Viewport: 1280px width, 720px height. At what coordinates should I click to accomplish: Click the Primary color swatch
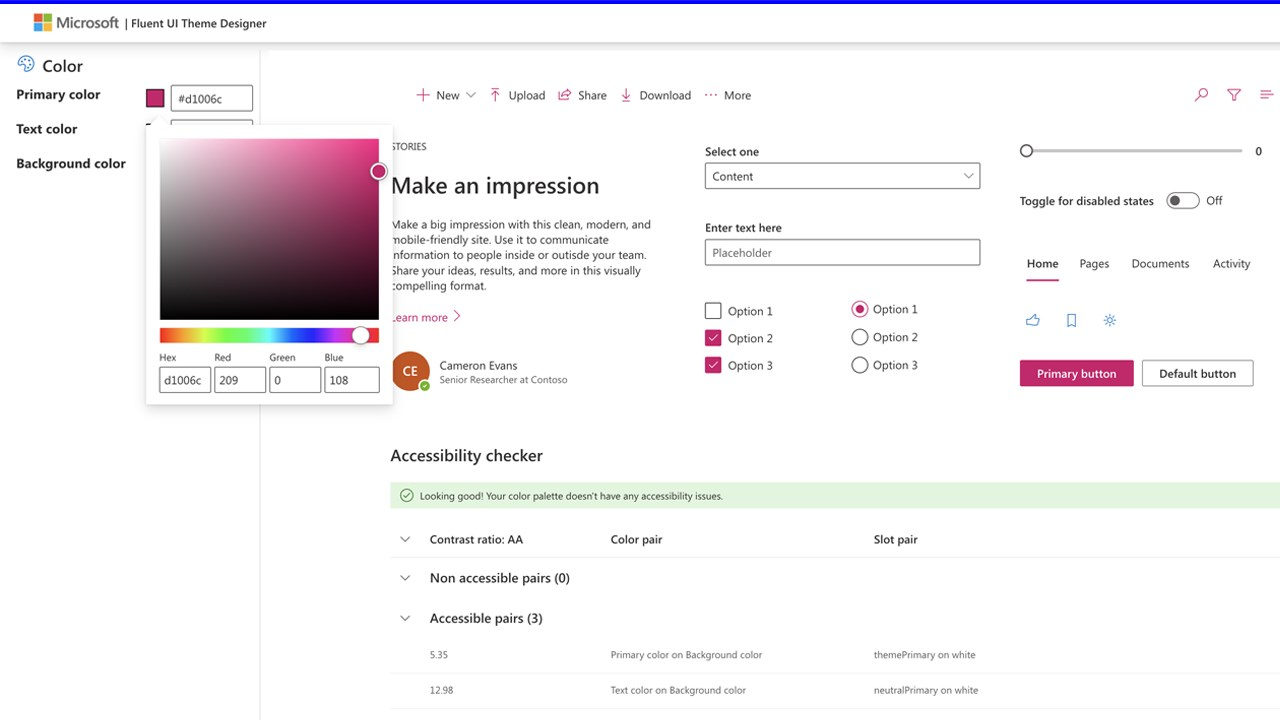pyautogui.click(x=155, y=98)
